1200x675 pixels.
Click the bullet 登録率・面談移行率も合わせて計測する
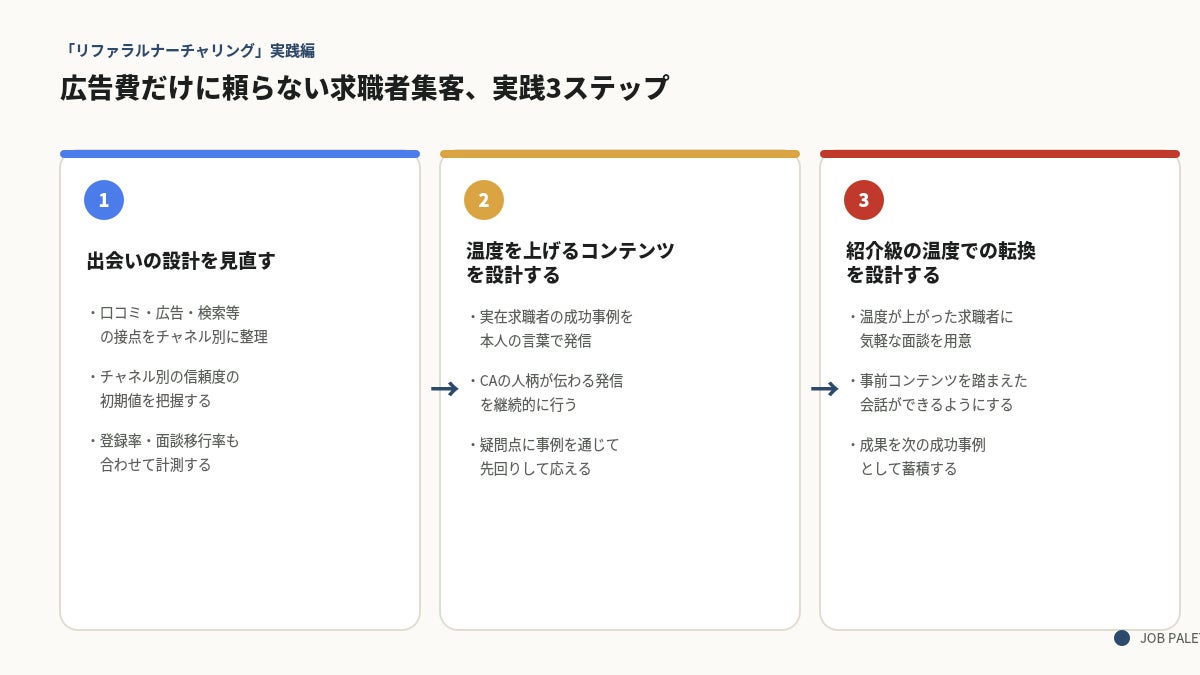[163, 453]
